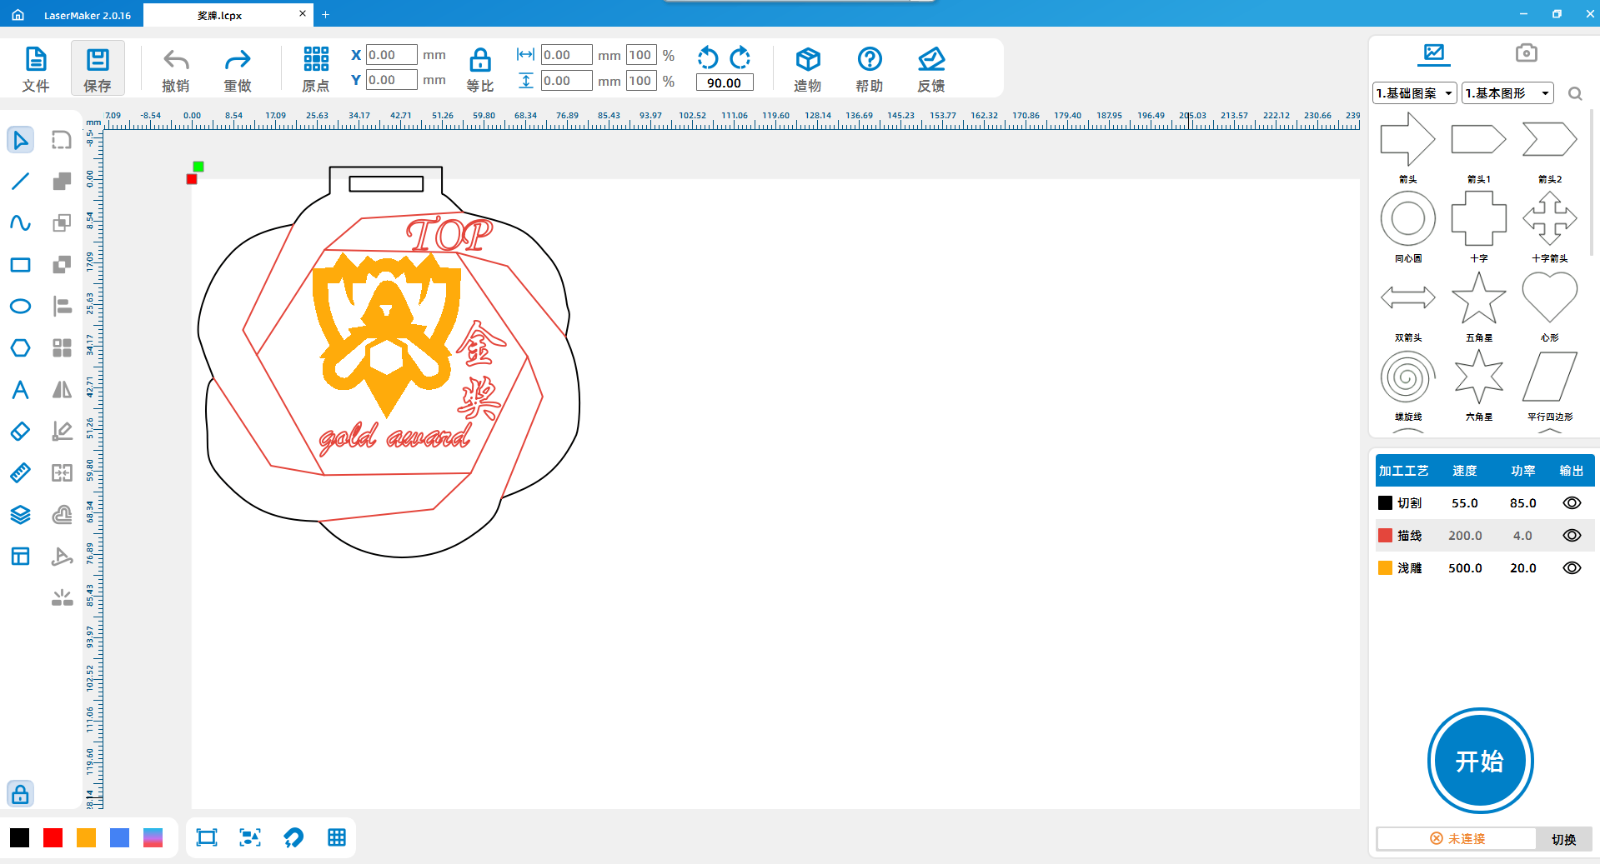Open the camera tab in right panel

coord(1525,53)
